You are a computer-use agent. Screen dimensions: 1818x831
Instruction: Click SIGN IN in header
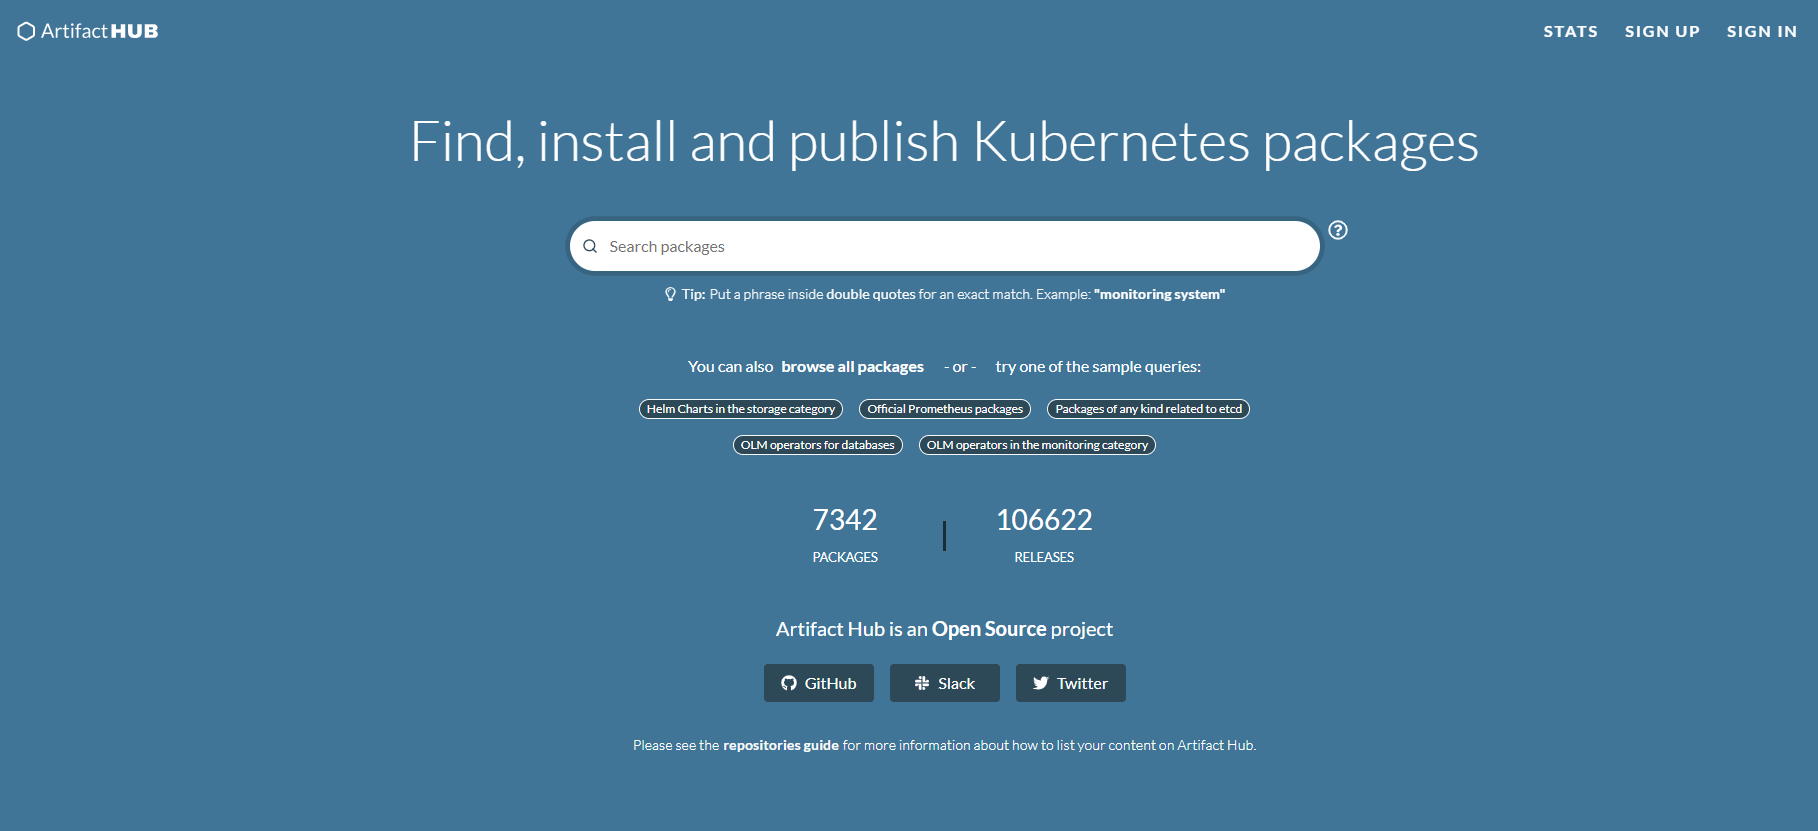coord(1761,32)
